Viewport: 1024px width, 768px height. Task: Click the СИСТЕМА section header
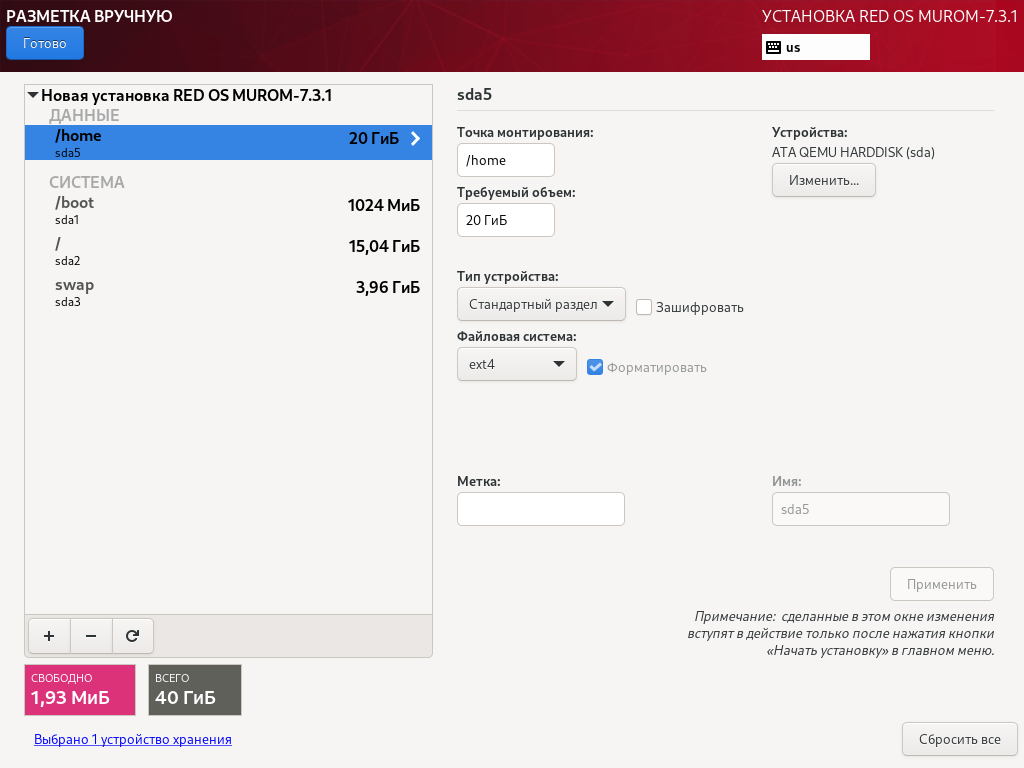tap(87, 182)
